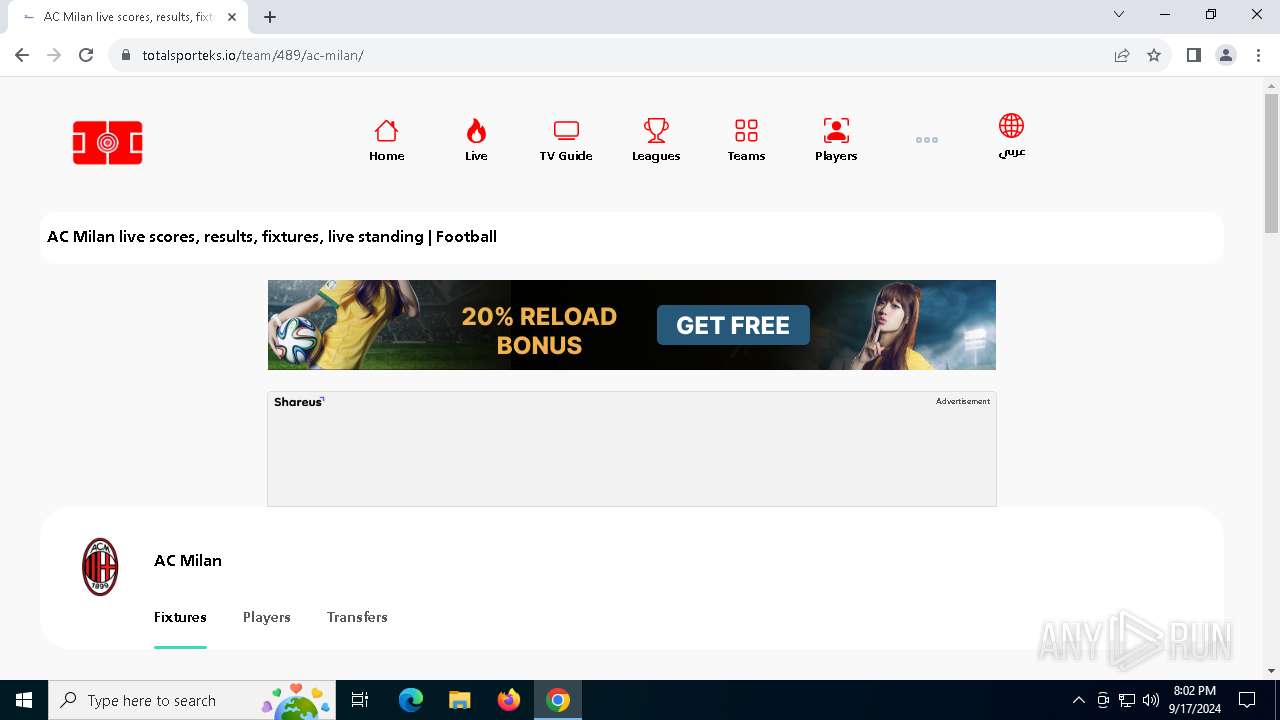Click the page title about AC Milan live scores

pos(272,237)
